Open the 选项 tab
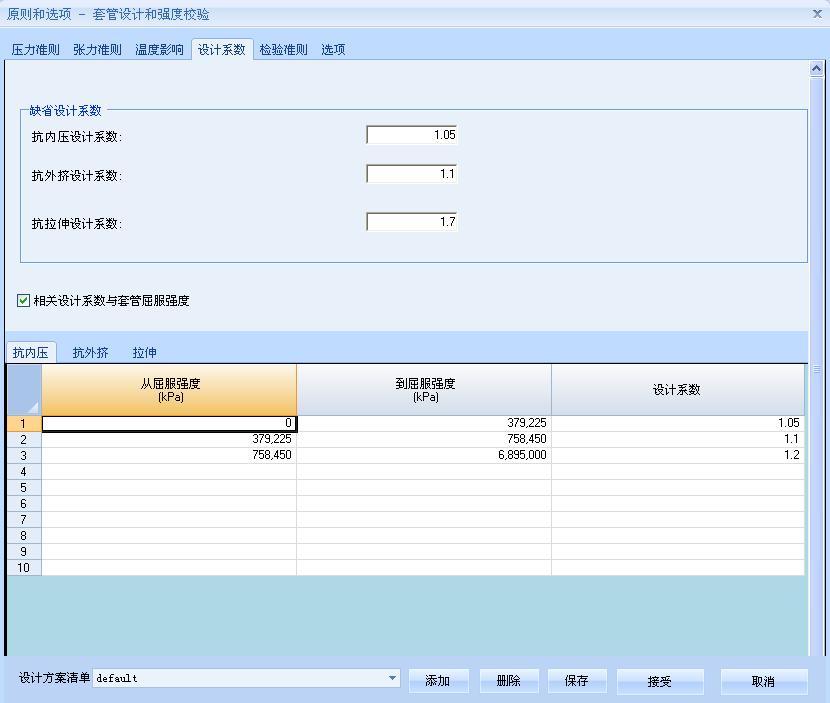This screenshot has height=703, width=830. [x=333, y=50]
